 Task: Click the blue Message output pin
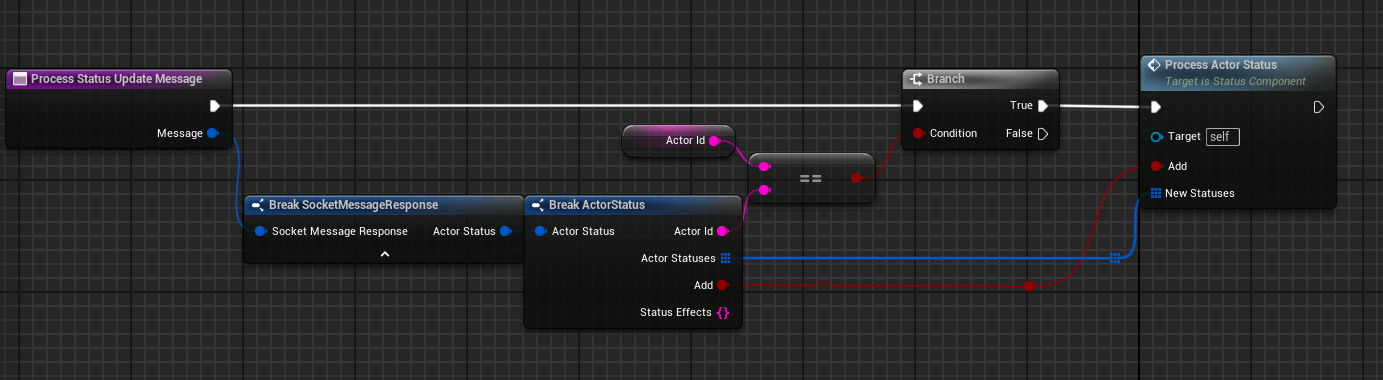[x=212, y=133]
